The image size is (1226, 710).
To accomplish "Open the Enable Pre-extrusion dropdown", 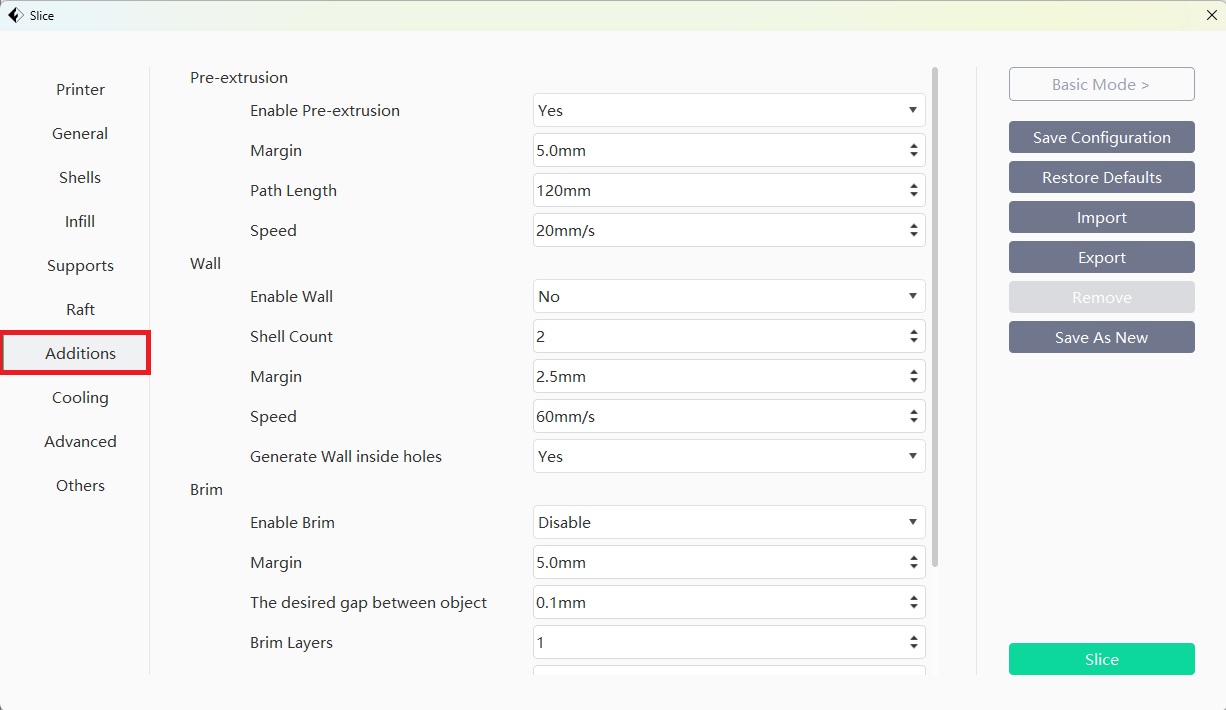I will (728, 111).
